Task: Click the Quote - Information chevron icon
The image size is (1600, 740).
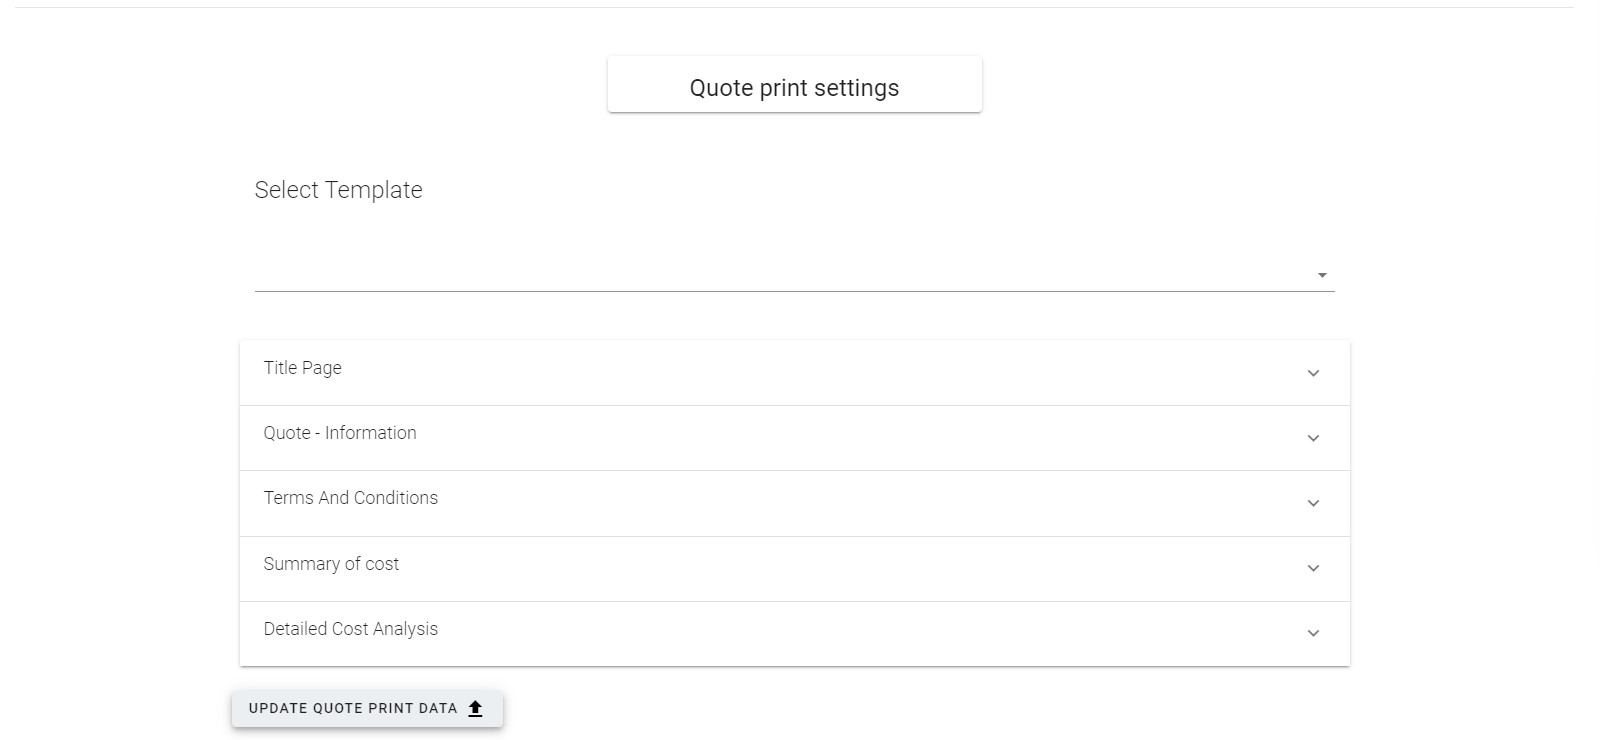Action: coord(1313,438)
